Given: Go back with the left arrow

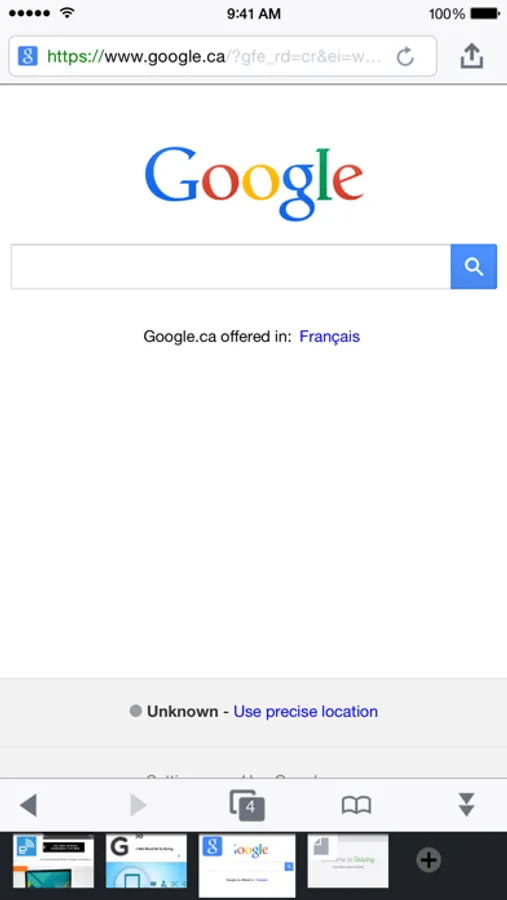Looking at the screenshot, I should 28,805.
